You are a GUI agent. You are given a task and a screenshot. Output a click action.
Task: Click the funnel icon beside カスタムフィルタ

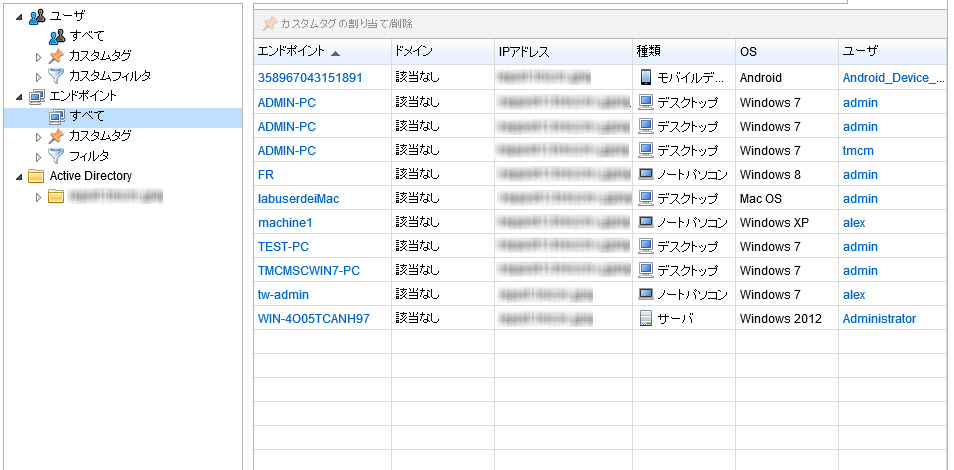click(x=57, y=76)
